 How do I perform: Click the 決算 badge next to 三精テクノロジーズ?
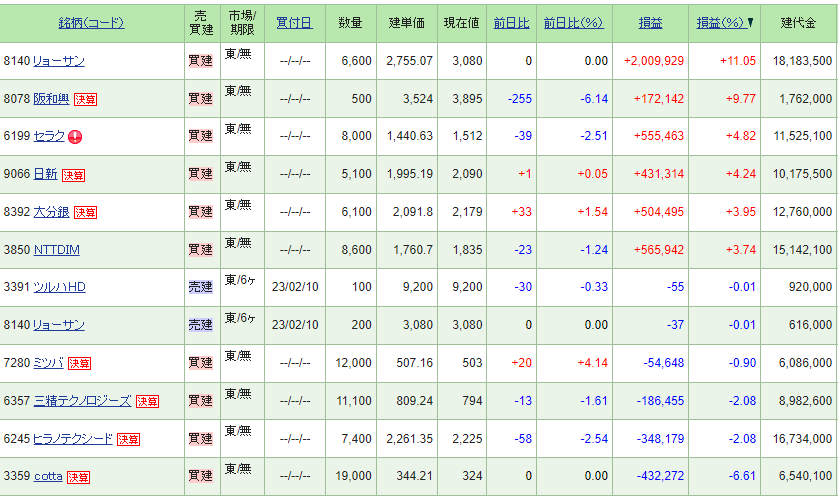pos(148,401)
